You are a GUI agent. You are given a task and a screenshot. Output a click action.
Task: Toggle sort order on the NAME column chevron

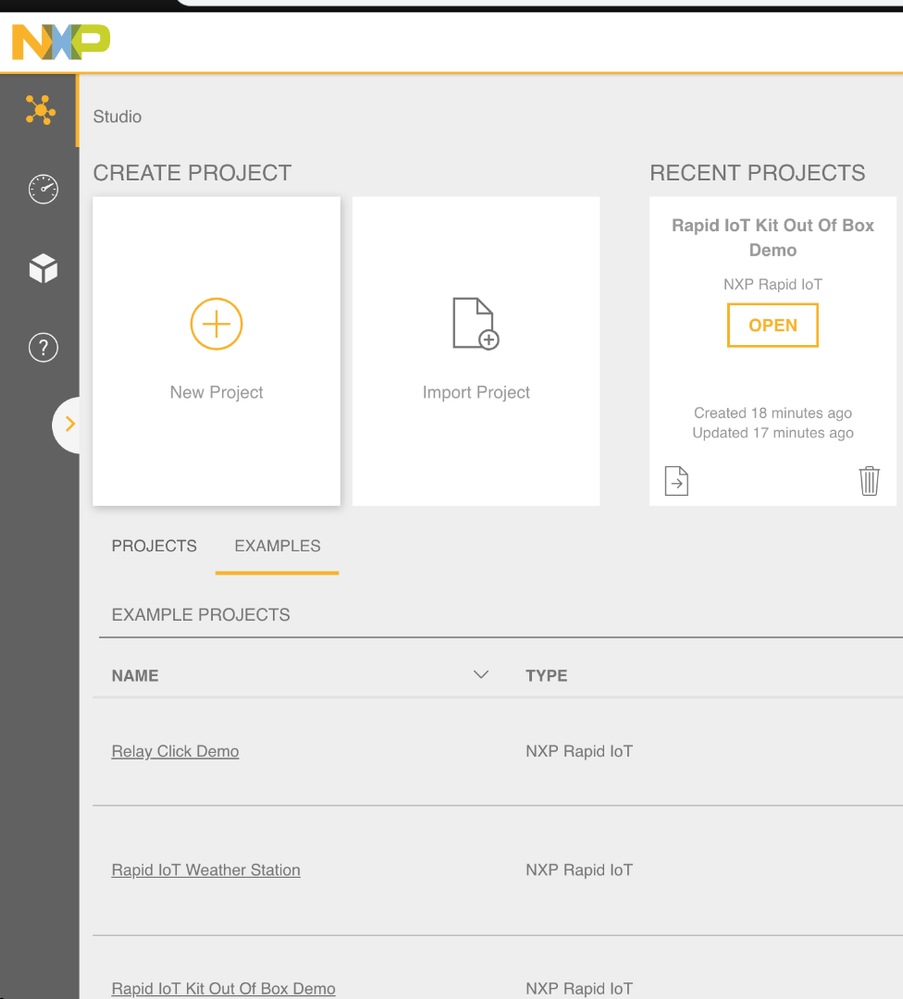tap(481, 675)
